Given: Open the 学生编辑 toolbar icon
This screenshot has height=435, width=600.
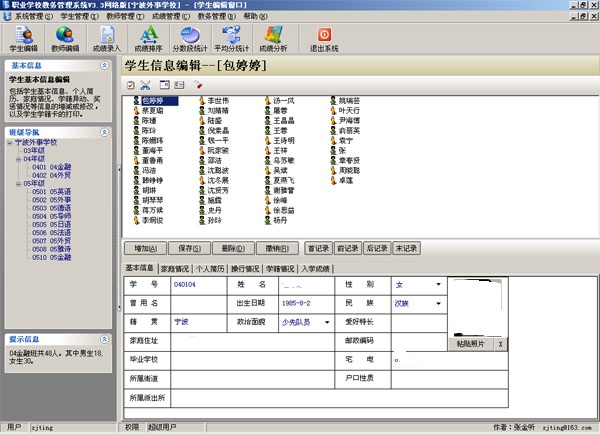Looking at the screenshot, I should [x=24, y=38].
